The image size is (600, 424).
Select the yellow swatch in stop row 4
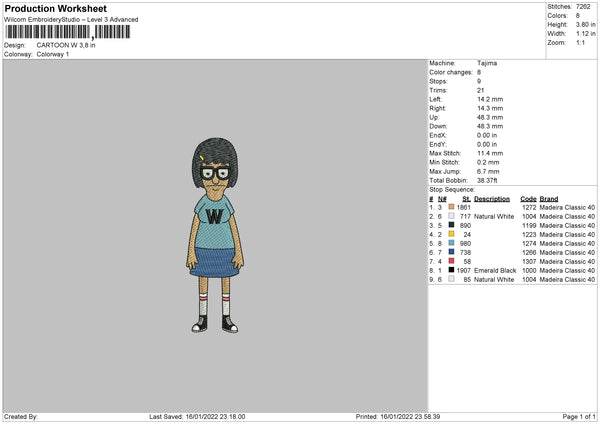point(452,234)
